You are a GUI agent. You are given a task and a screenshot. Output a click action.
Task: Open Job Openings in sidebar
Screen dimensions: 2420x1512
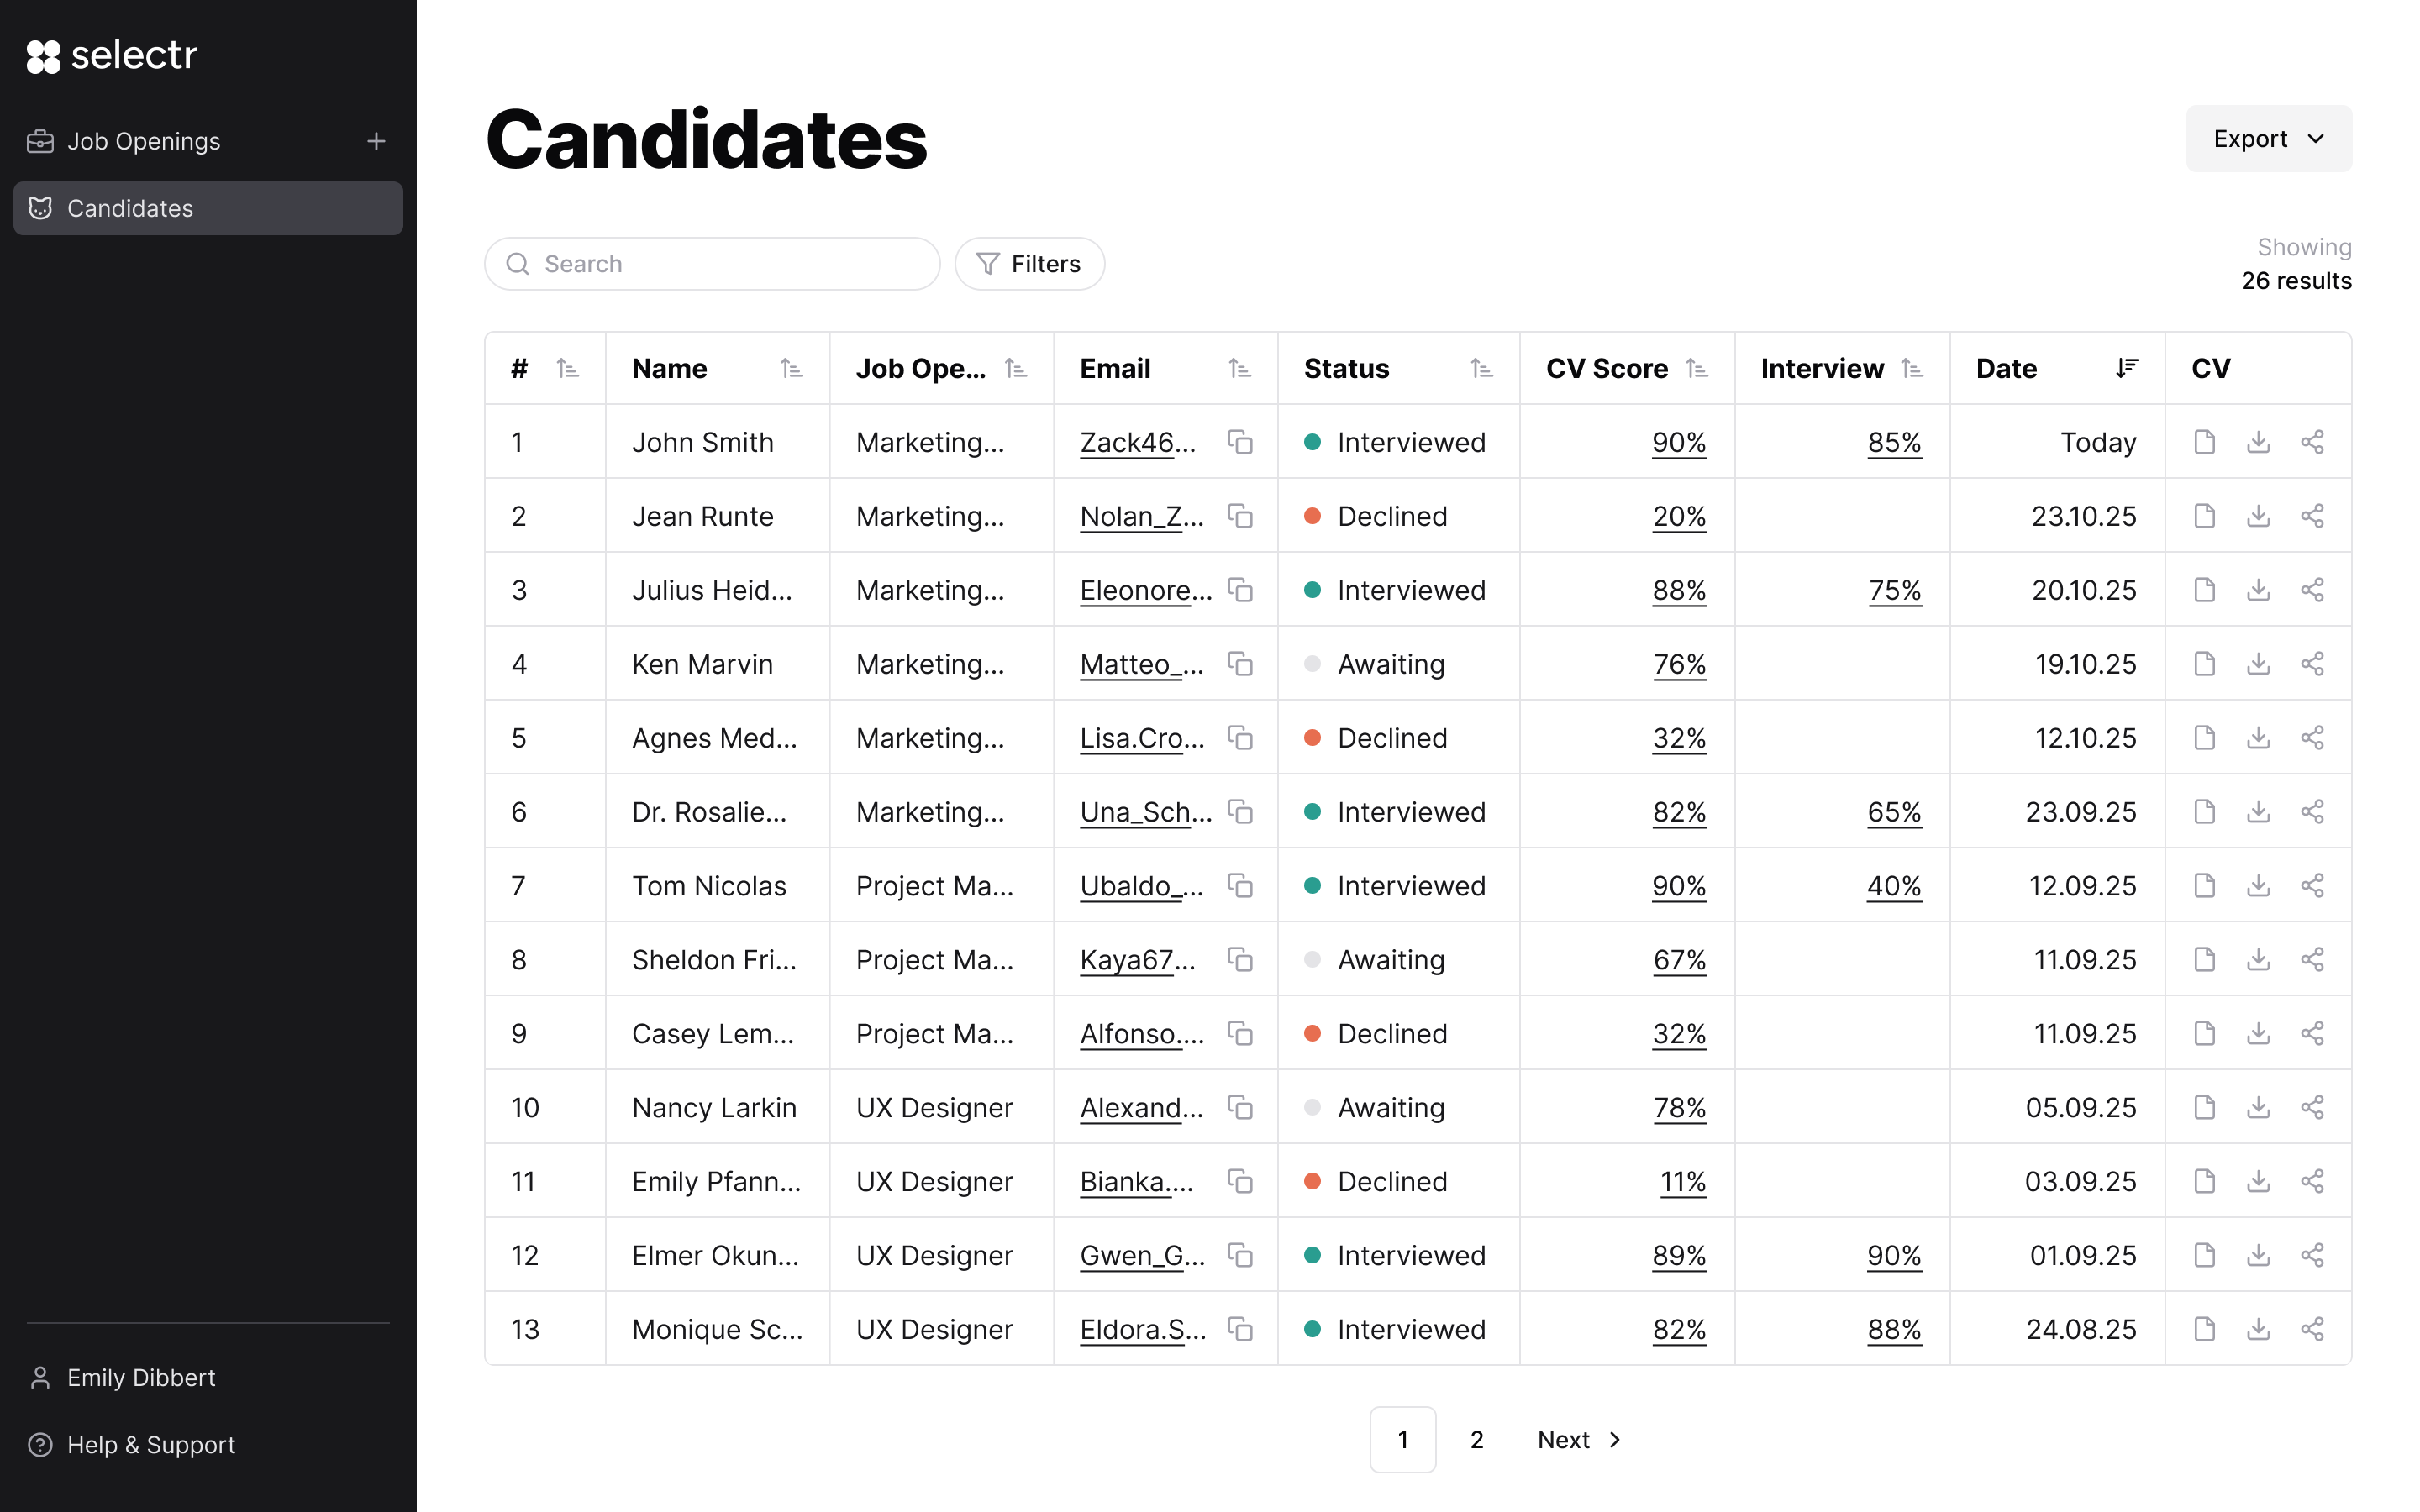pyautogui.click(x=144, y=141)
